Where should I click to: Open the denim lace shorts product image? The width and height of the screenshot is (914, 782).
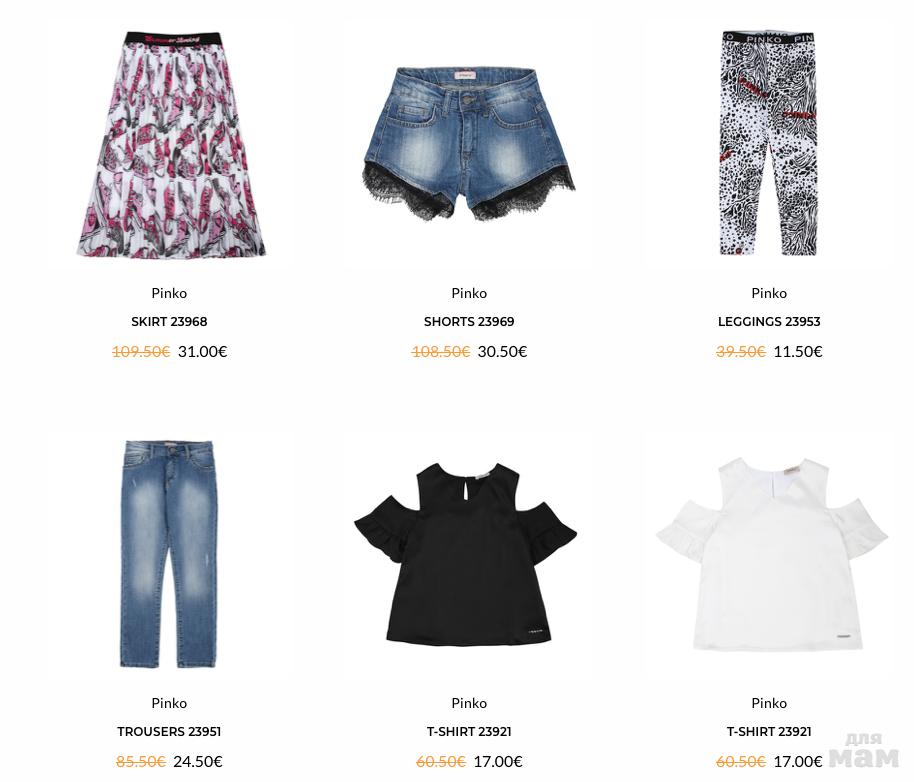(x=469, y=145)
